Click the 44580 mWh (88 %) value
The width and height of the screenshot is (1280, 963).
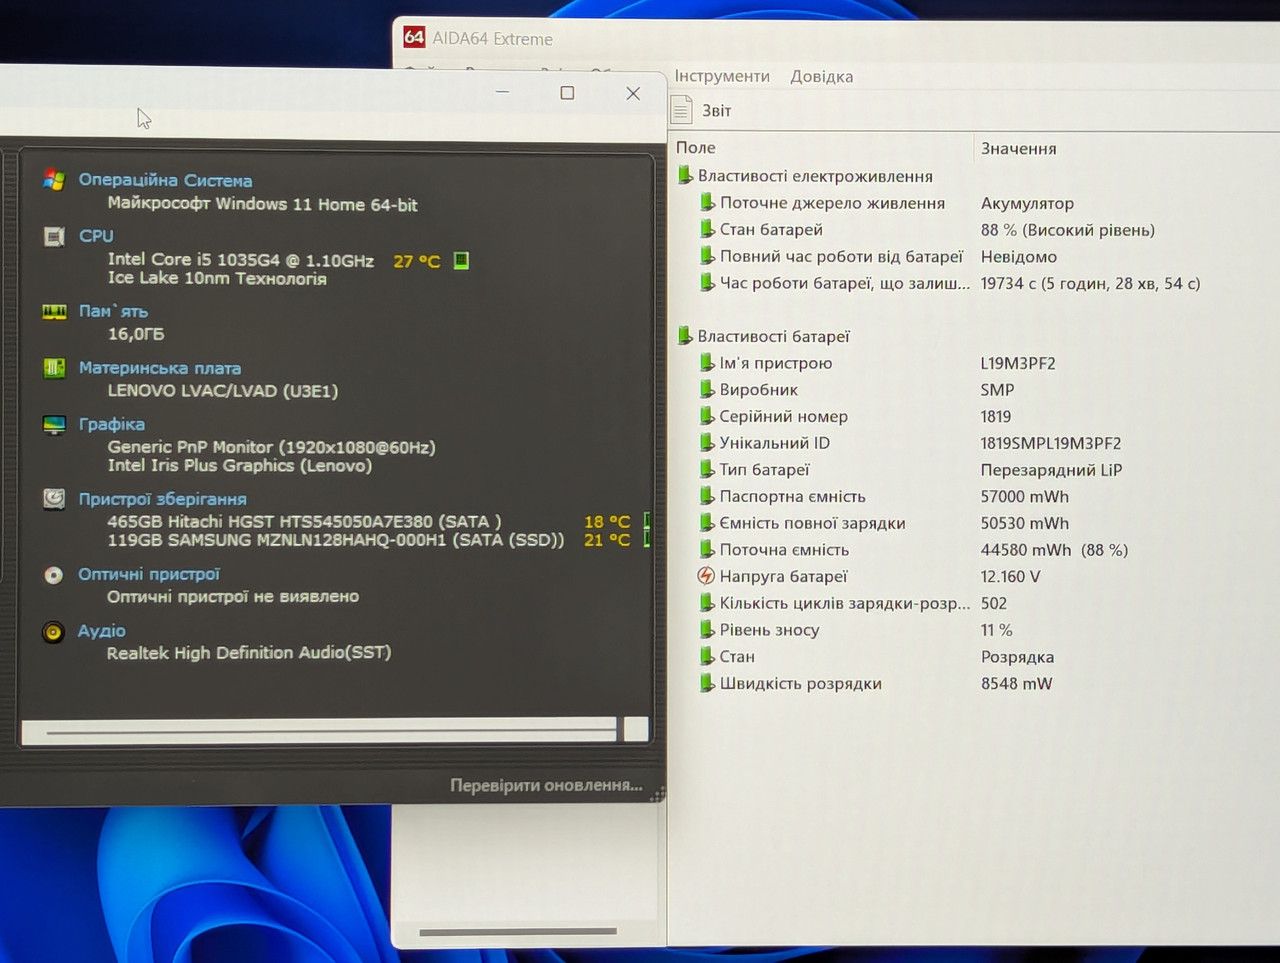1054,550
